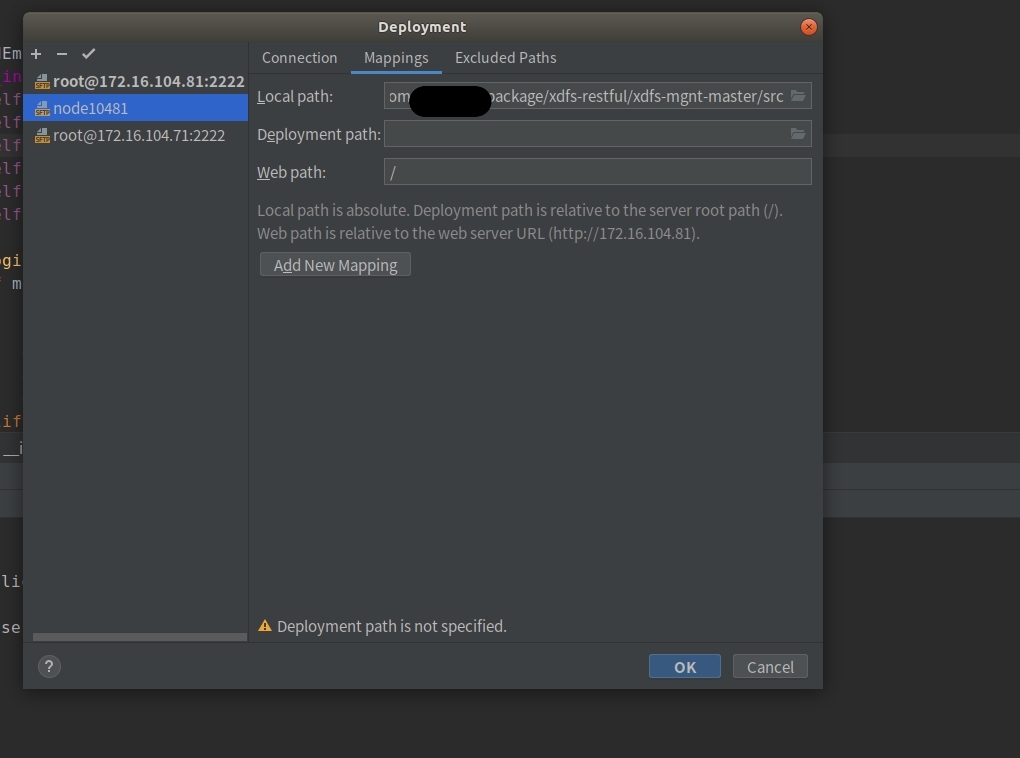The height and width of the screenshot is (758, 1020).
Task: Close the Deployment dialog window
Action: (809, 27)
